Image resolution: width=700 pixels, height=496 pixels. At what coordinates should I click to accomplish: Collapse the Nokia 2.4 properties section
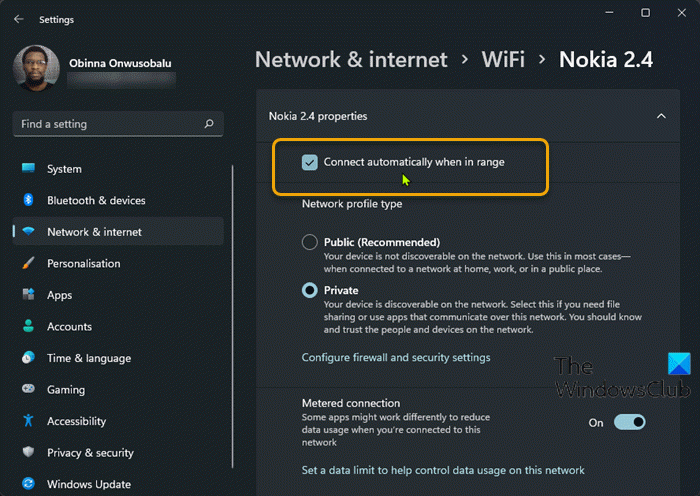click(661, 116)
